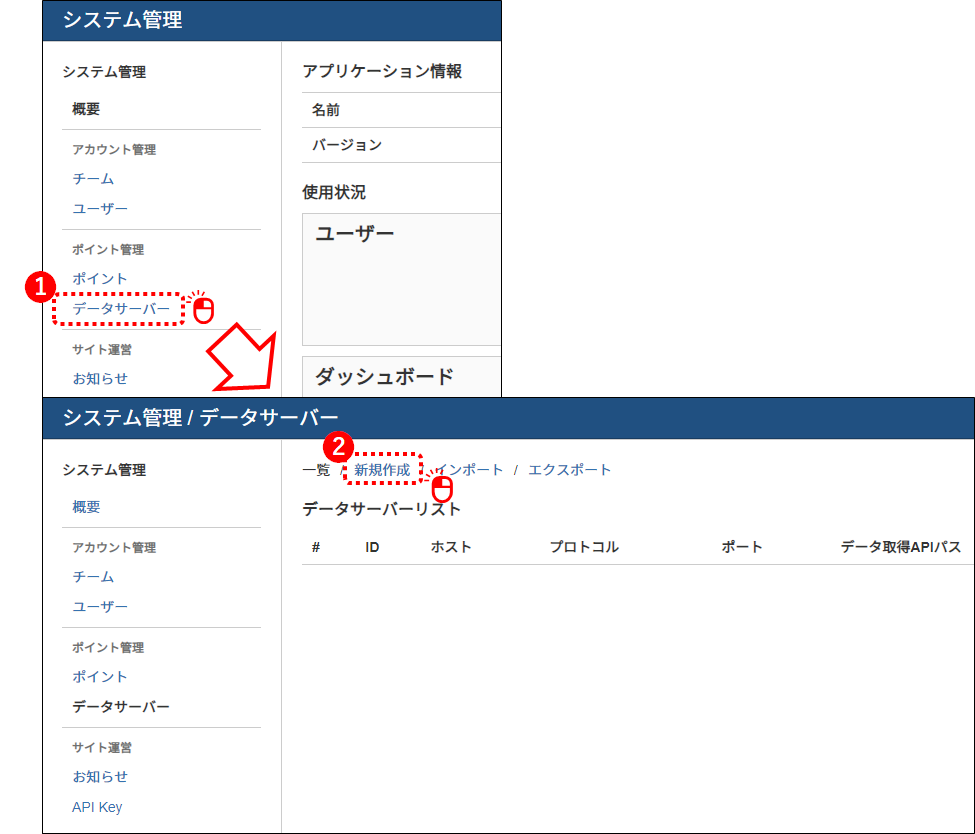Click the ユーザー usage card

[x=401, y=279]
